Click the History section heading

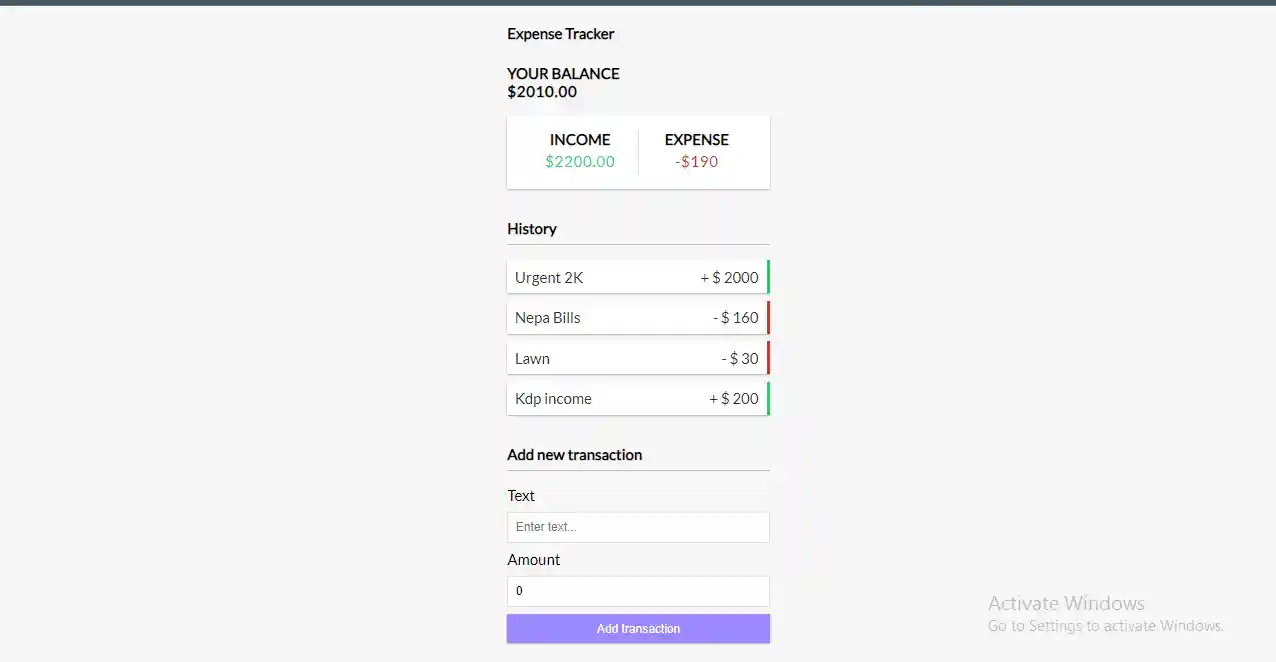pyautogui.click(x=531, y=229)
